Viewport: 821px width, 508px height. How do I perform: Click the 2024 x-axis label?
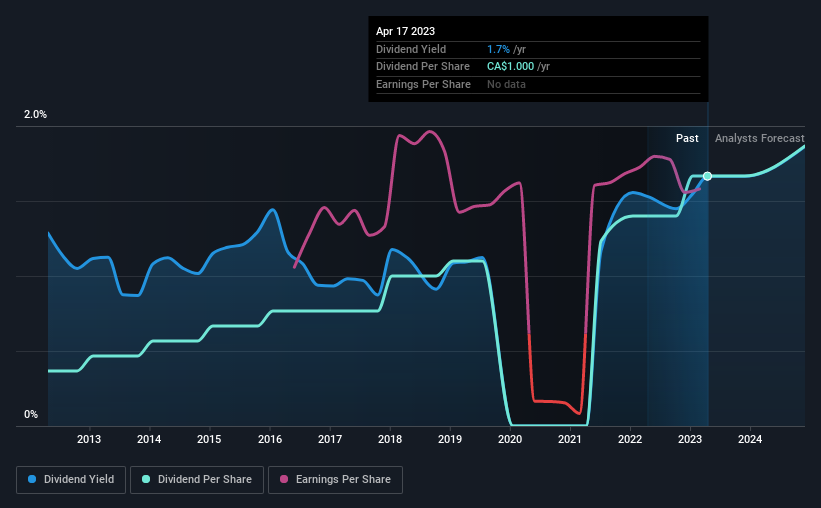click(x=750, y=439)
